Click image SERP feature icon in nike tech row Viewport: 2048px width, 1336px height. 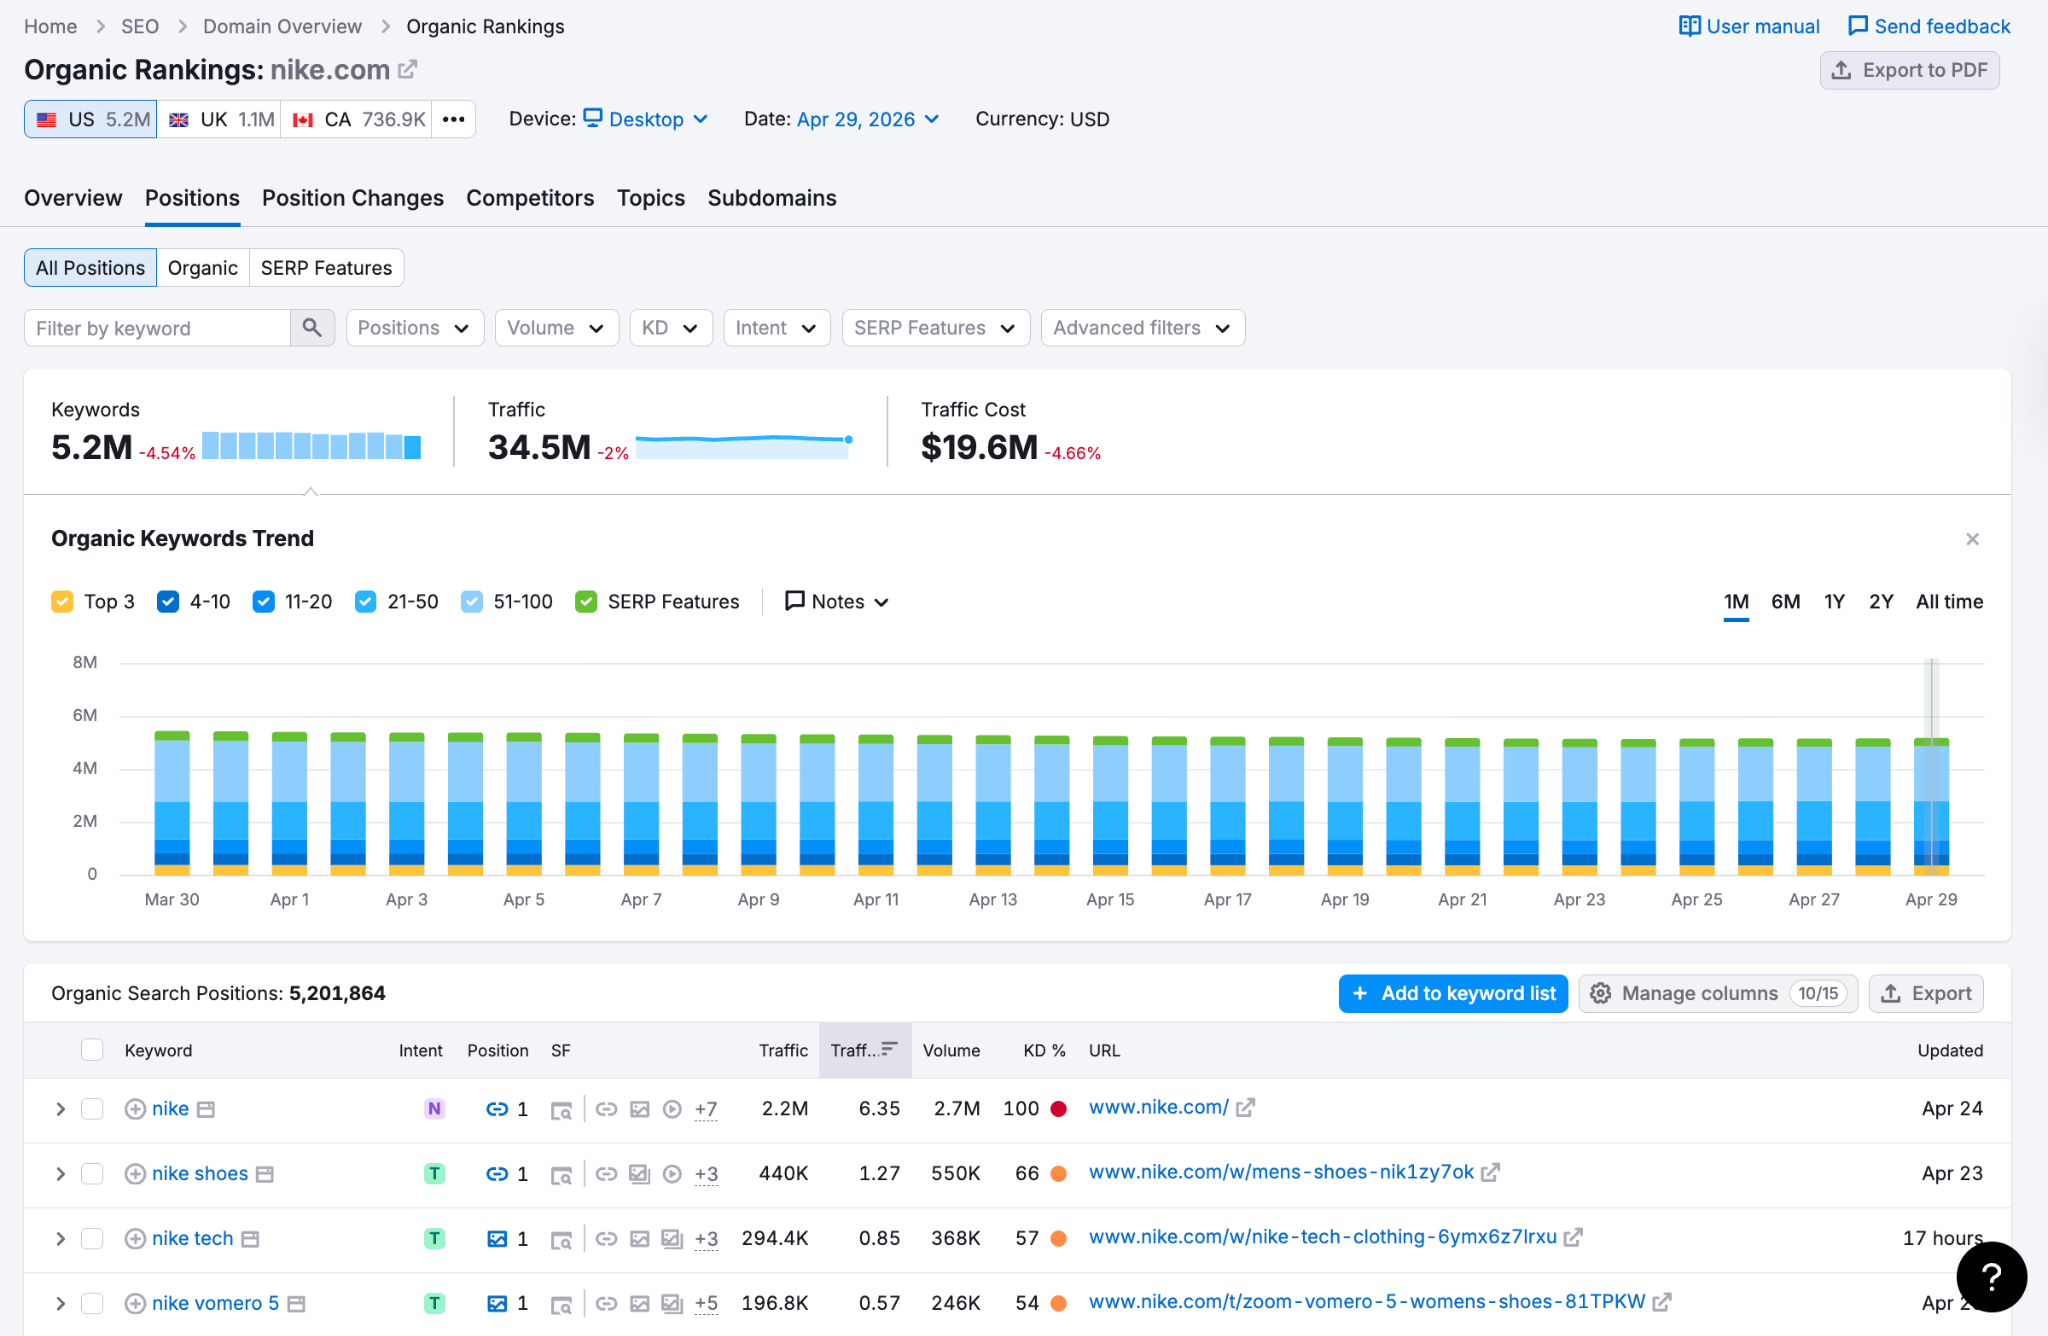point(640,1239)
